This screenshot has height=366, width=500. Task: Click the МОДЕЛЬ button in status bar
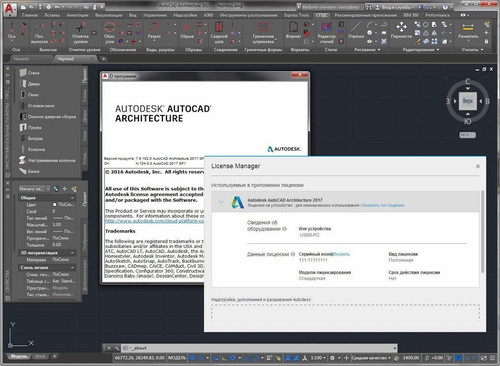click(177, 358)
